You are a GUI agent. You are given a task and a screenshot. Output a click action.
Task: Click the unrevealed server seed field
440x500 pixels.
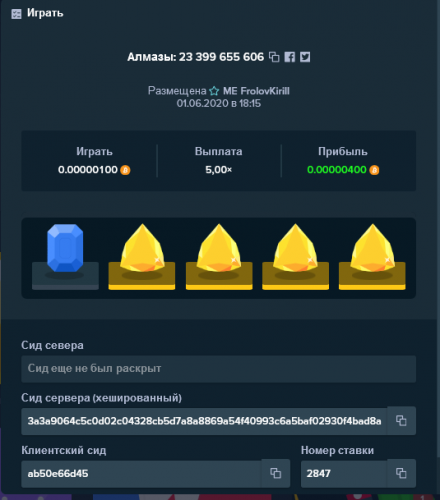tap(219, 369)
